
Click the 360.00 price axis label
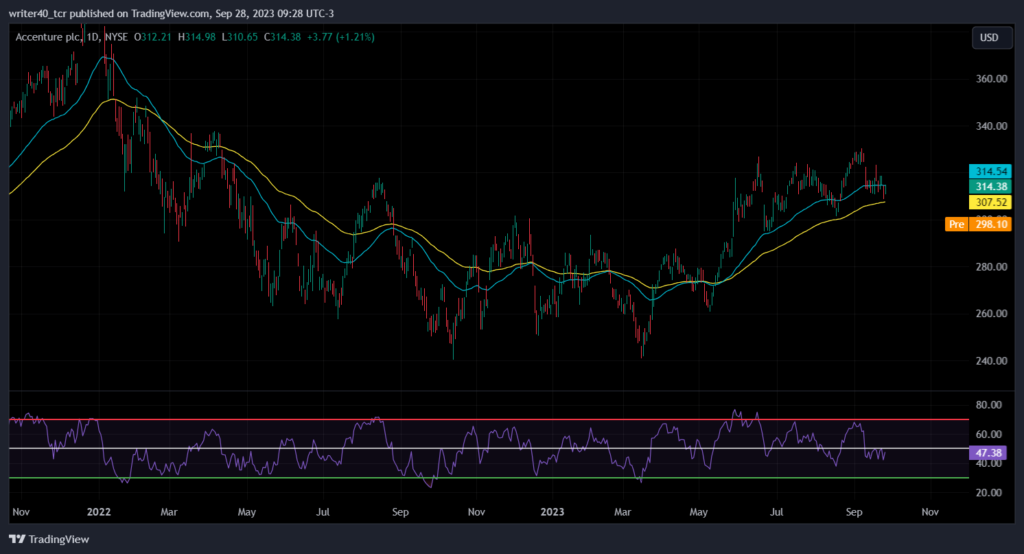[x=991, y=79]
